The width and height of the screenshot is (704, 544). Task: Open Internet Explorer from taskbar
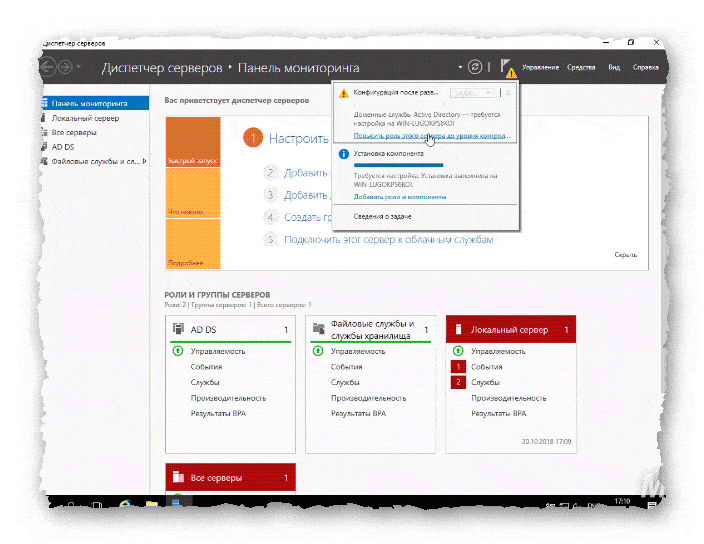click(125, 505)
